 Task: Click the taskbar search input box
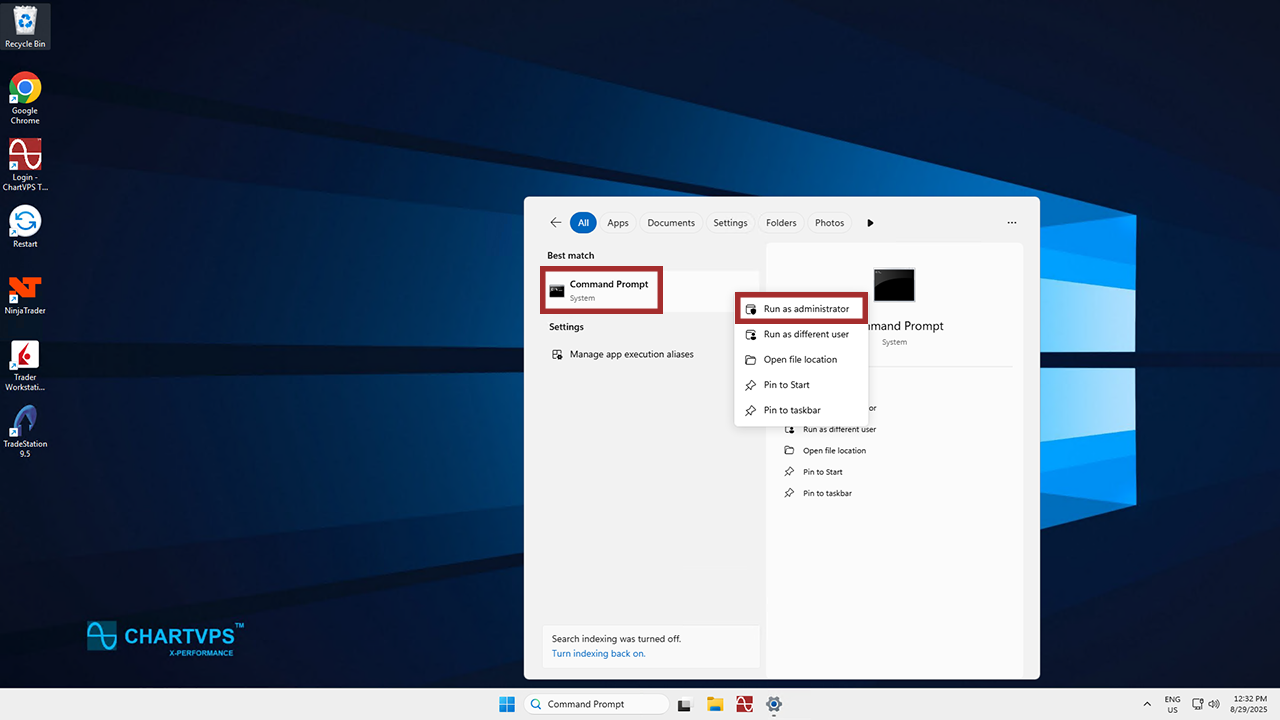click(x=597, y=704)
